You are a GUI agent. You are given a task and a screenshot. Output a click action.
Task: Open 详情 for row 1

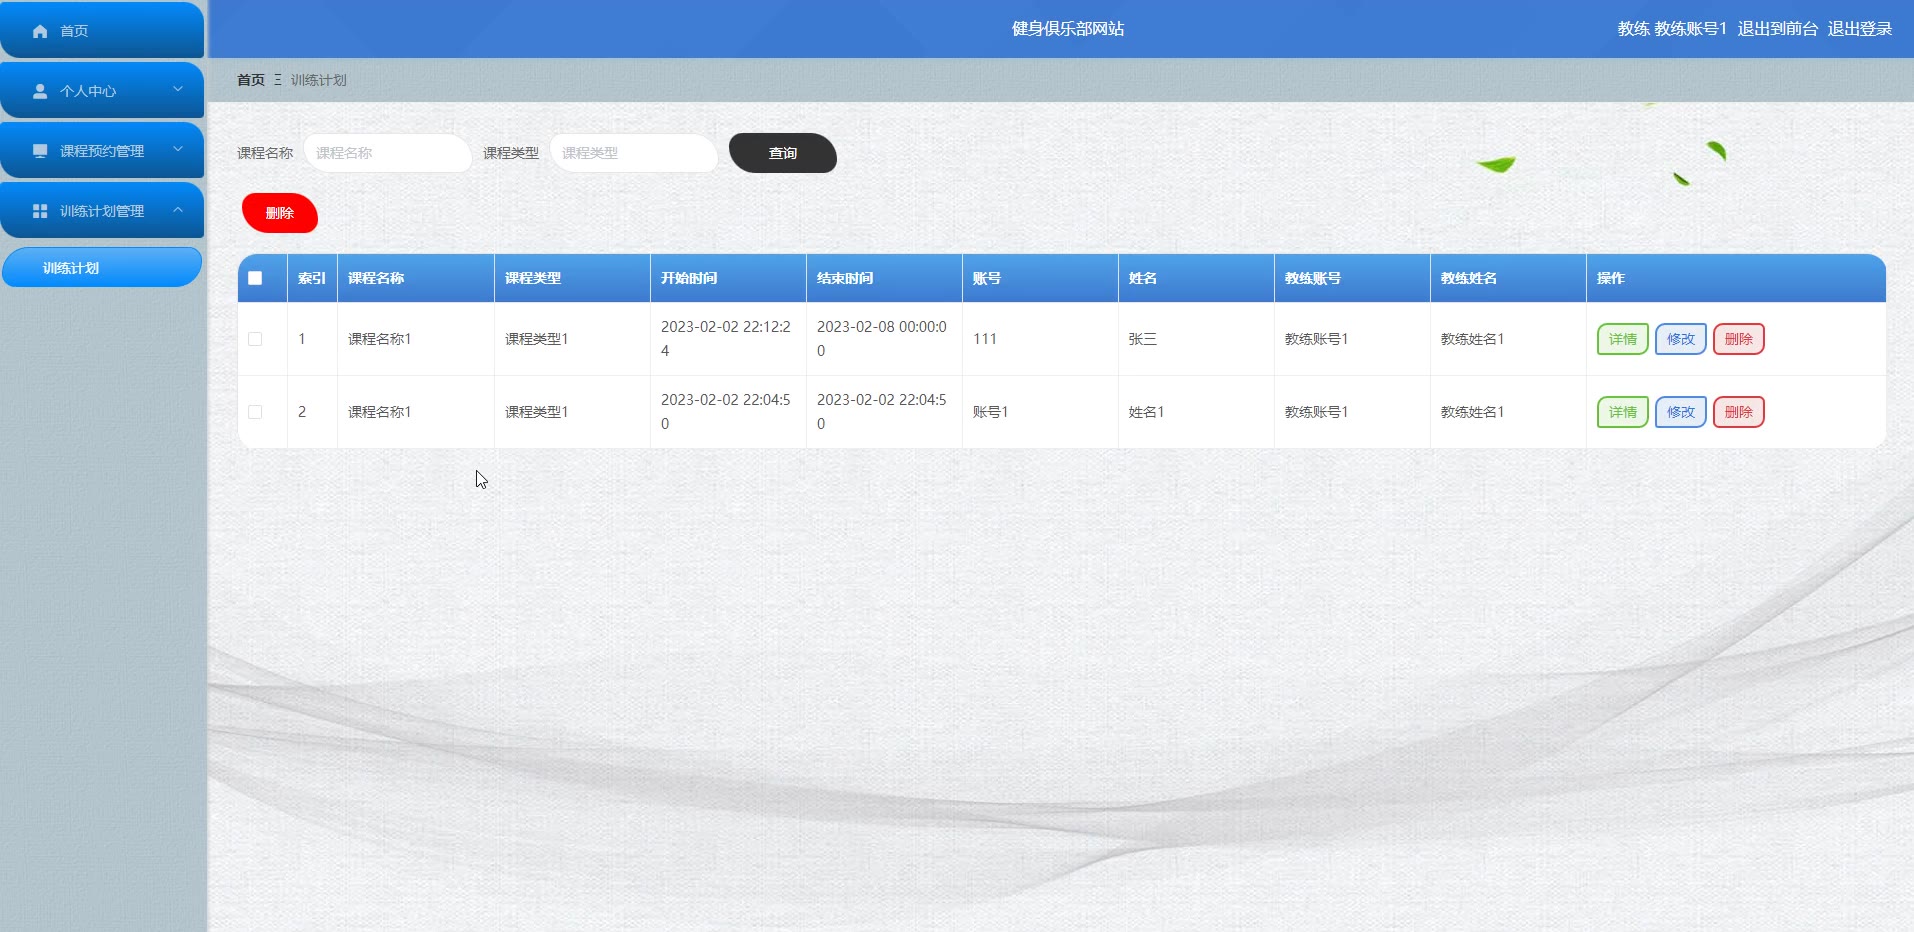pyautogui.click(x=1622, y=339)
